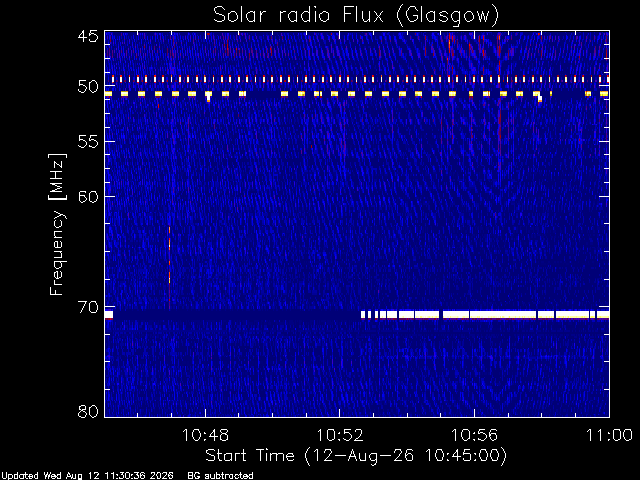Click the 10:48 time axis label
Image resolution: width=640 pixels, height=480 pixels.
tap(205, 435)
